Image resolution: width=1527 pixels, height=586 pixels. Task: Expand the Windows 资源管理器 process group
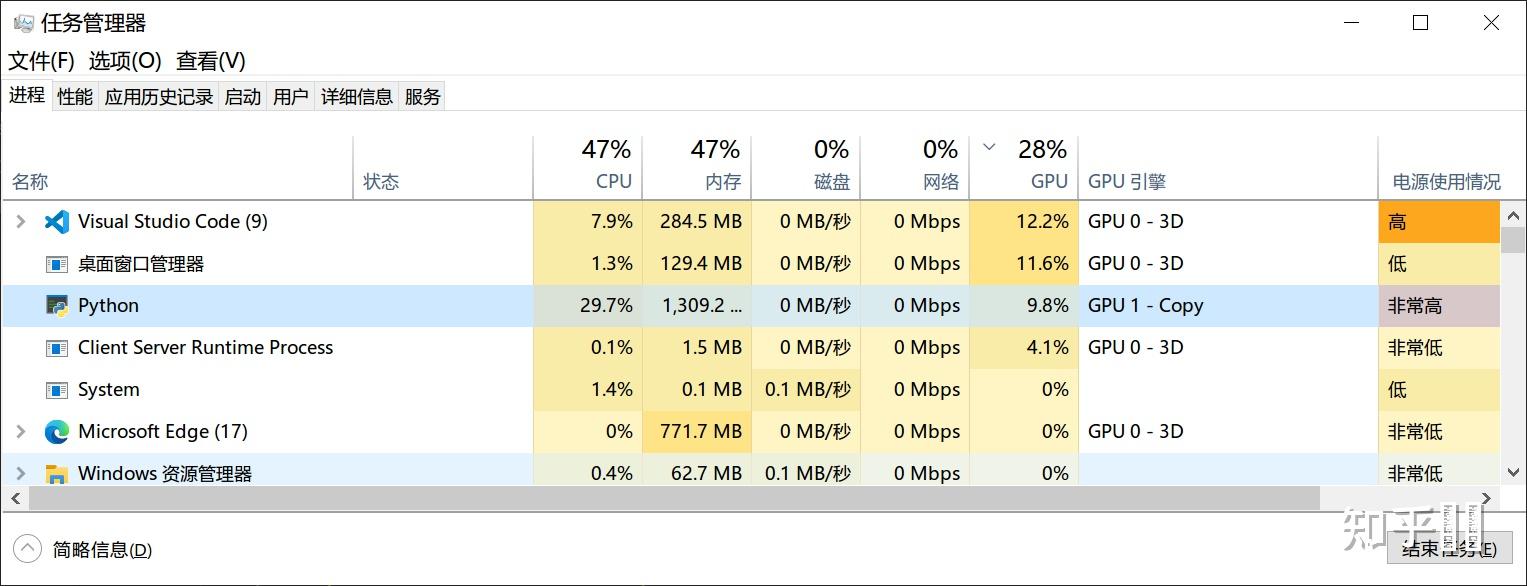pyautogui.click(x=20, y=474)
